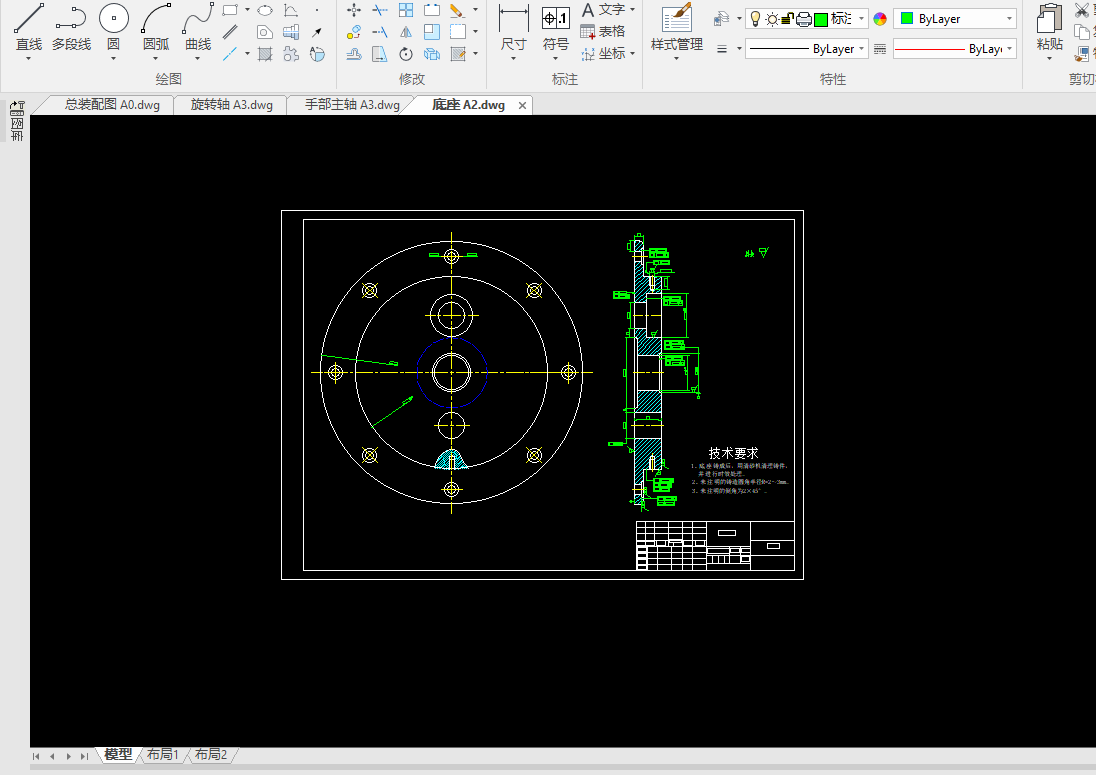This screenshot has width=1096, height=775.
Task: Open the 尺寸 dropdown arrow
Action: 514,59
